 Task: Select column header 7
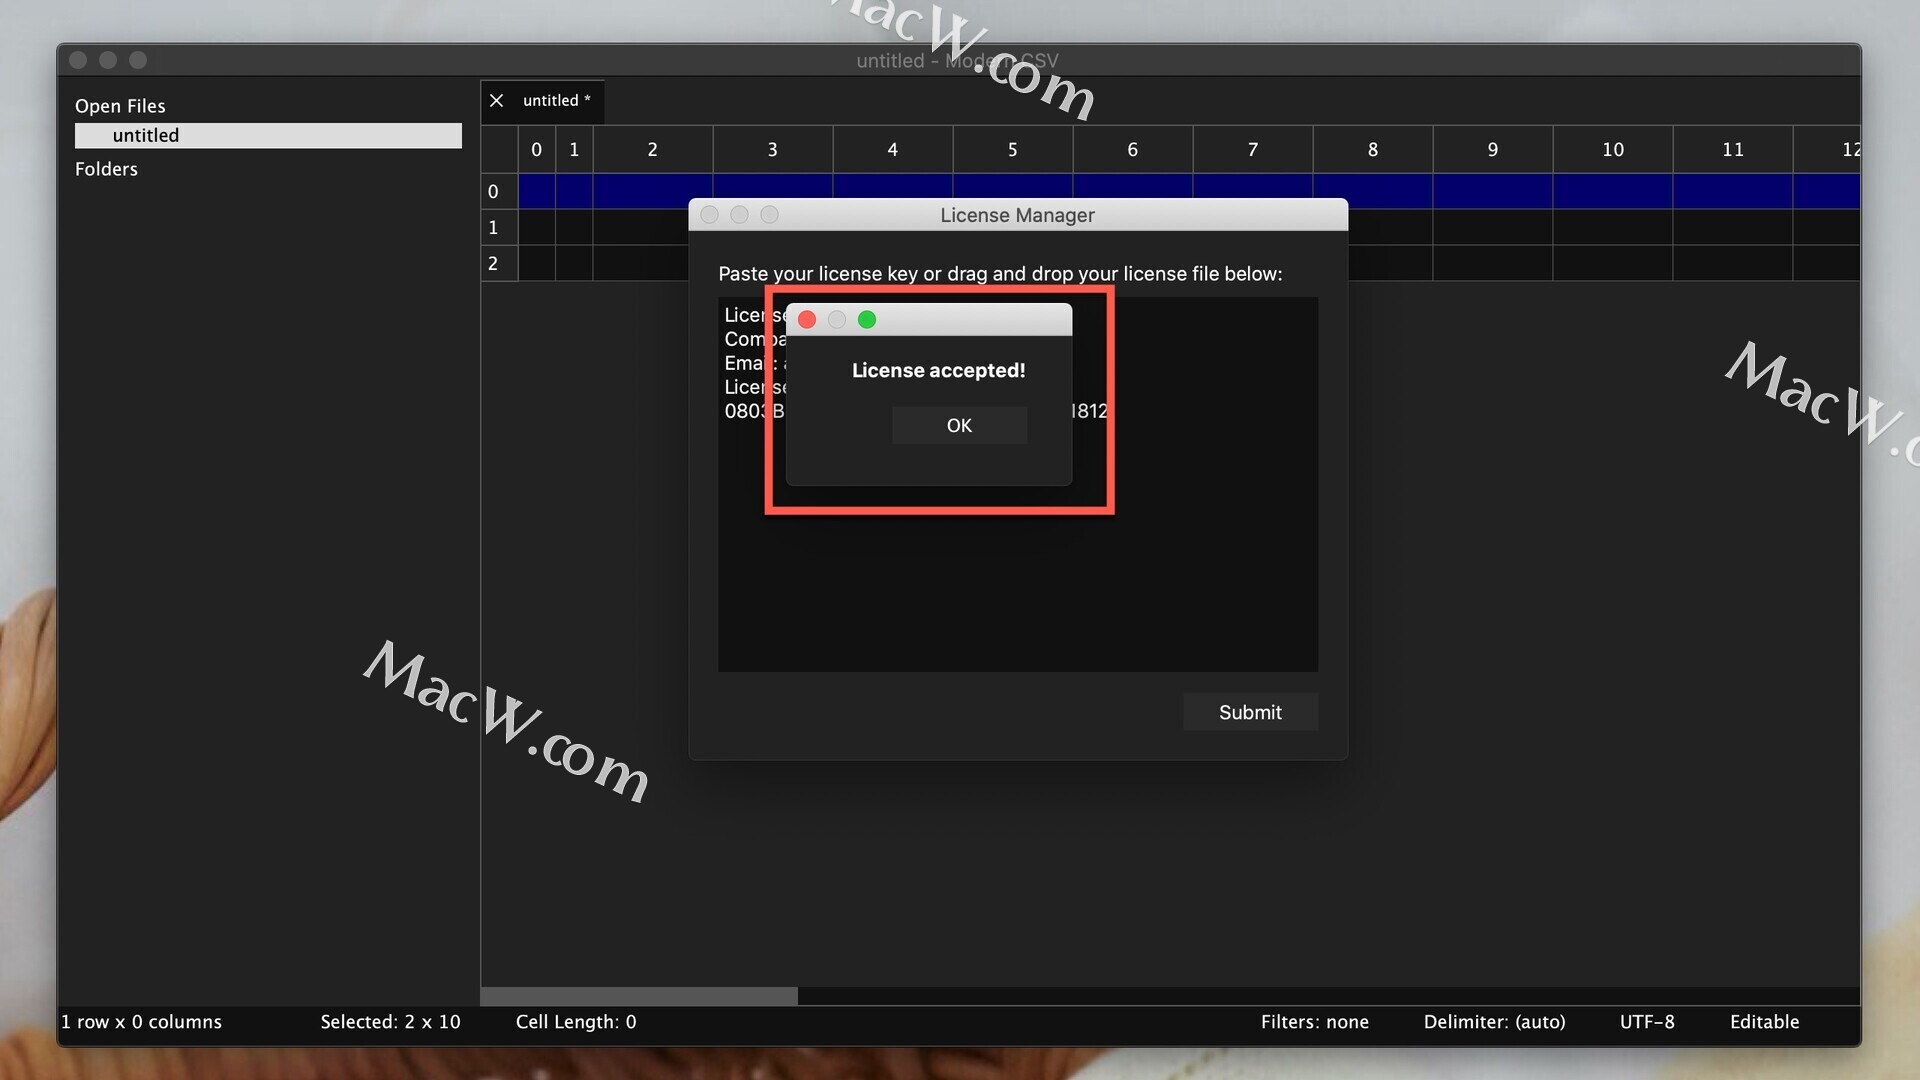coord(1253,149)
